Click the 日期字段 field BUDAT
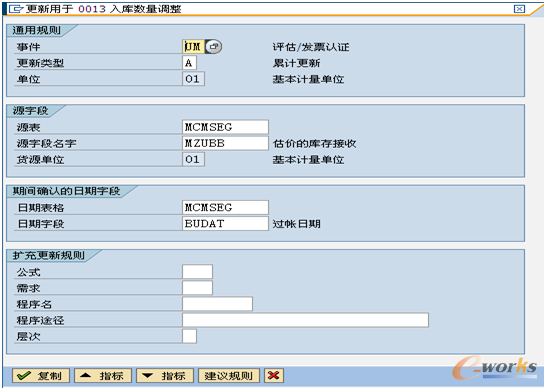The height and width of the screenshot is (390, 547). point(225,224)
